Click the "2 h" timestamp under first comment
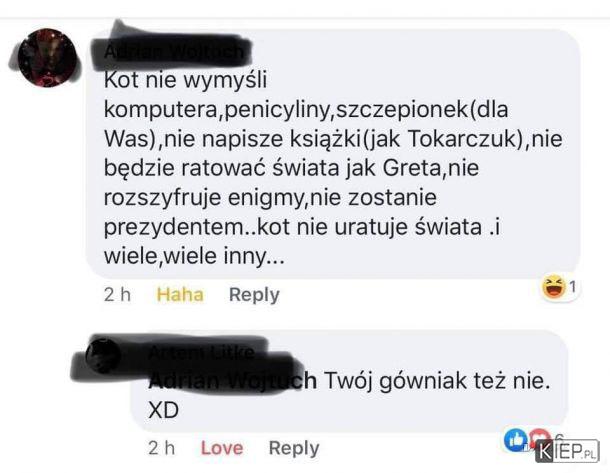The width and height of the screenshot is (610, 473). pyautogui.click(x=117, y=294)
